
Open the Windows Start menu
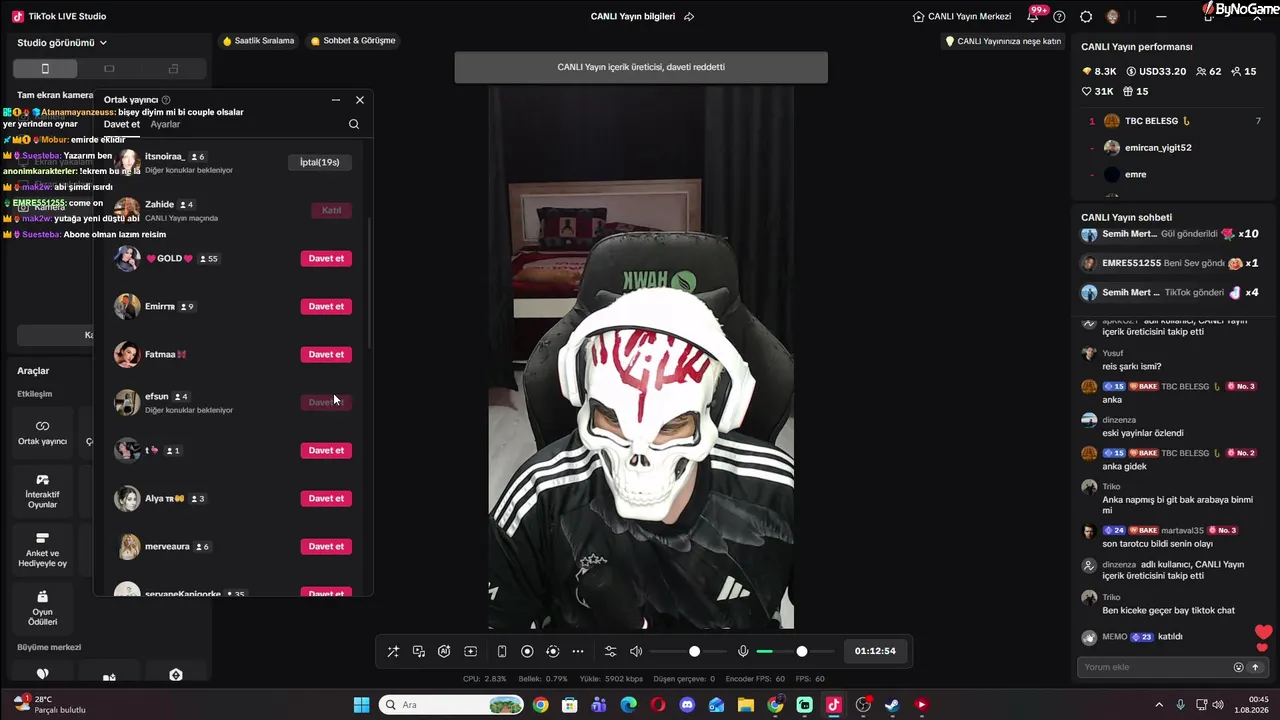click(x=361, y=705)
